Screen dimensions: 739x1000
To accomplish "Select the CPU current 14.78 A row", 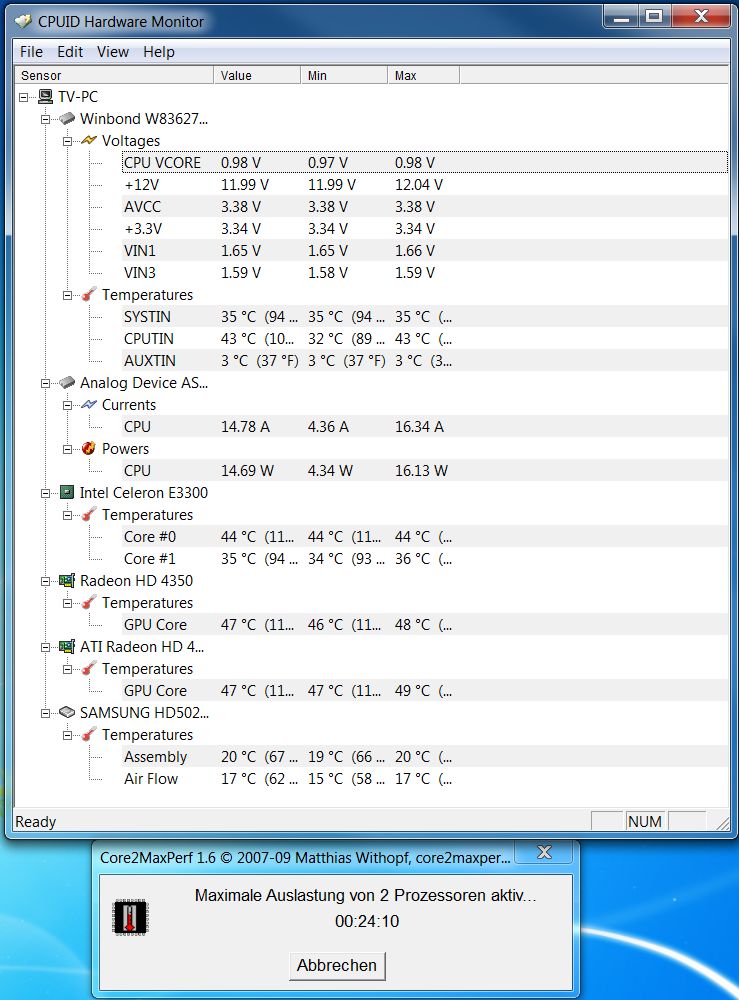I will [425, 427].
